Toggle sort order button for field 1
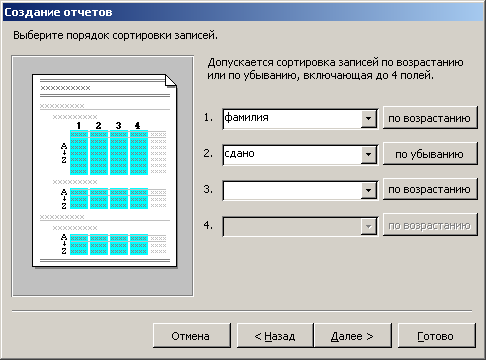This screenshot has height=360, width=486. pos(430,118)
